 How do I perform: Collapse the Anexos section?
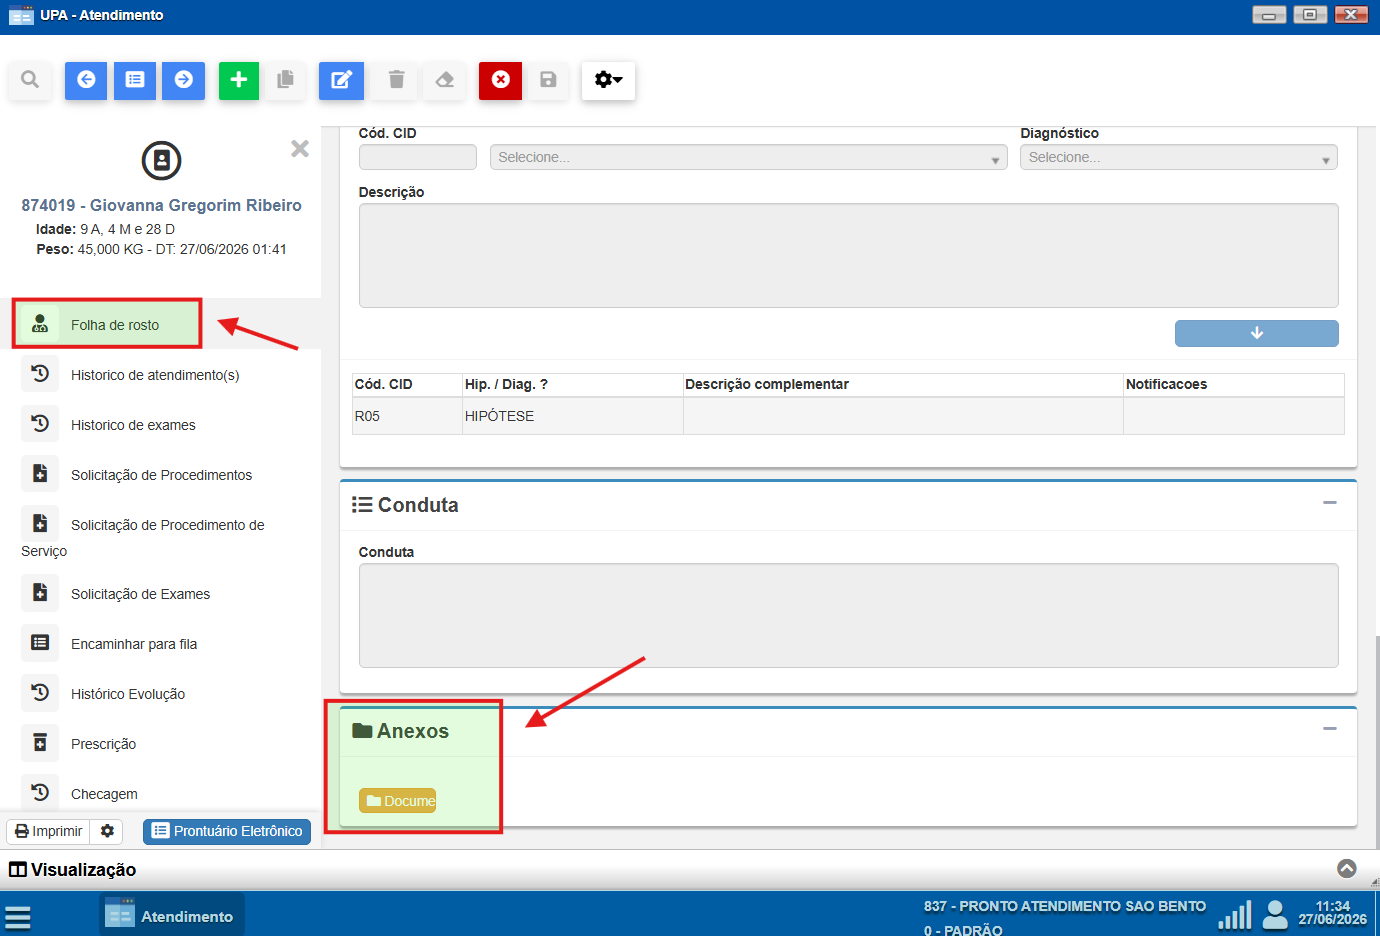point(1330,728)
